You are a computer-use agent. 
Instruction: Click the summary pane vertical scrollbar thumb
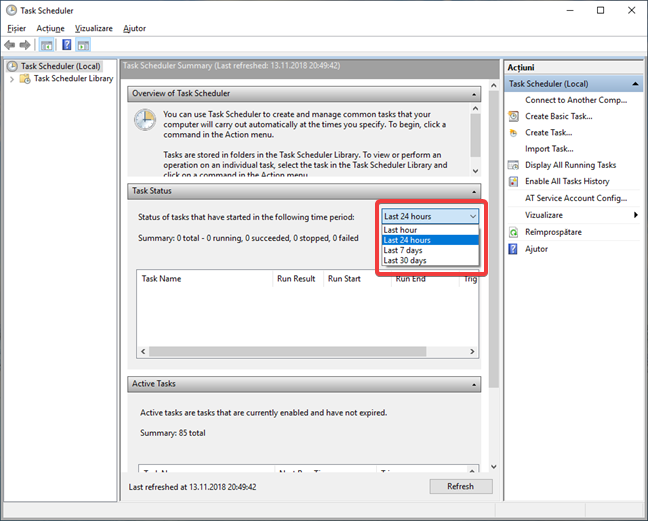tap(493, 239)
